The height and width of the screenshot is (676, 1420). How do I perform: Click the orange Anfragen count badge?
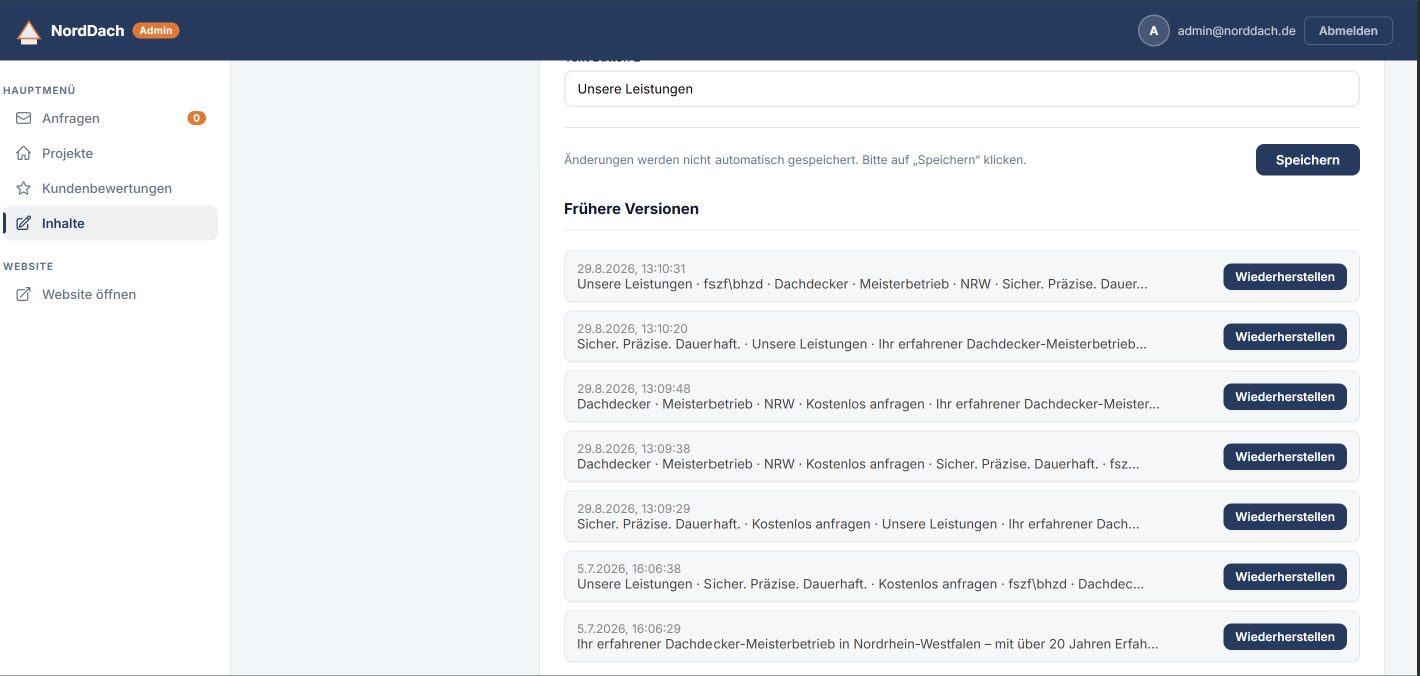click(x=197, y=118)
